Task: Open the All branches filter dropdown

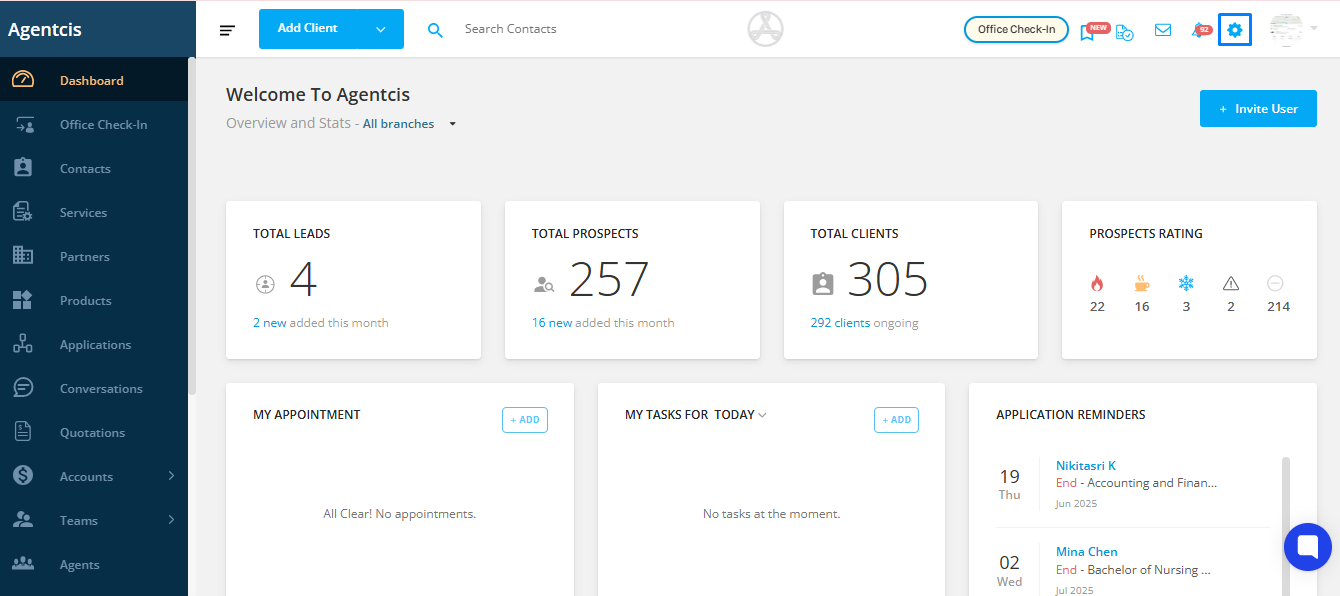Action: [x=409, y=124]
